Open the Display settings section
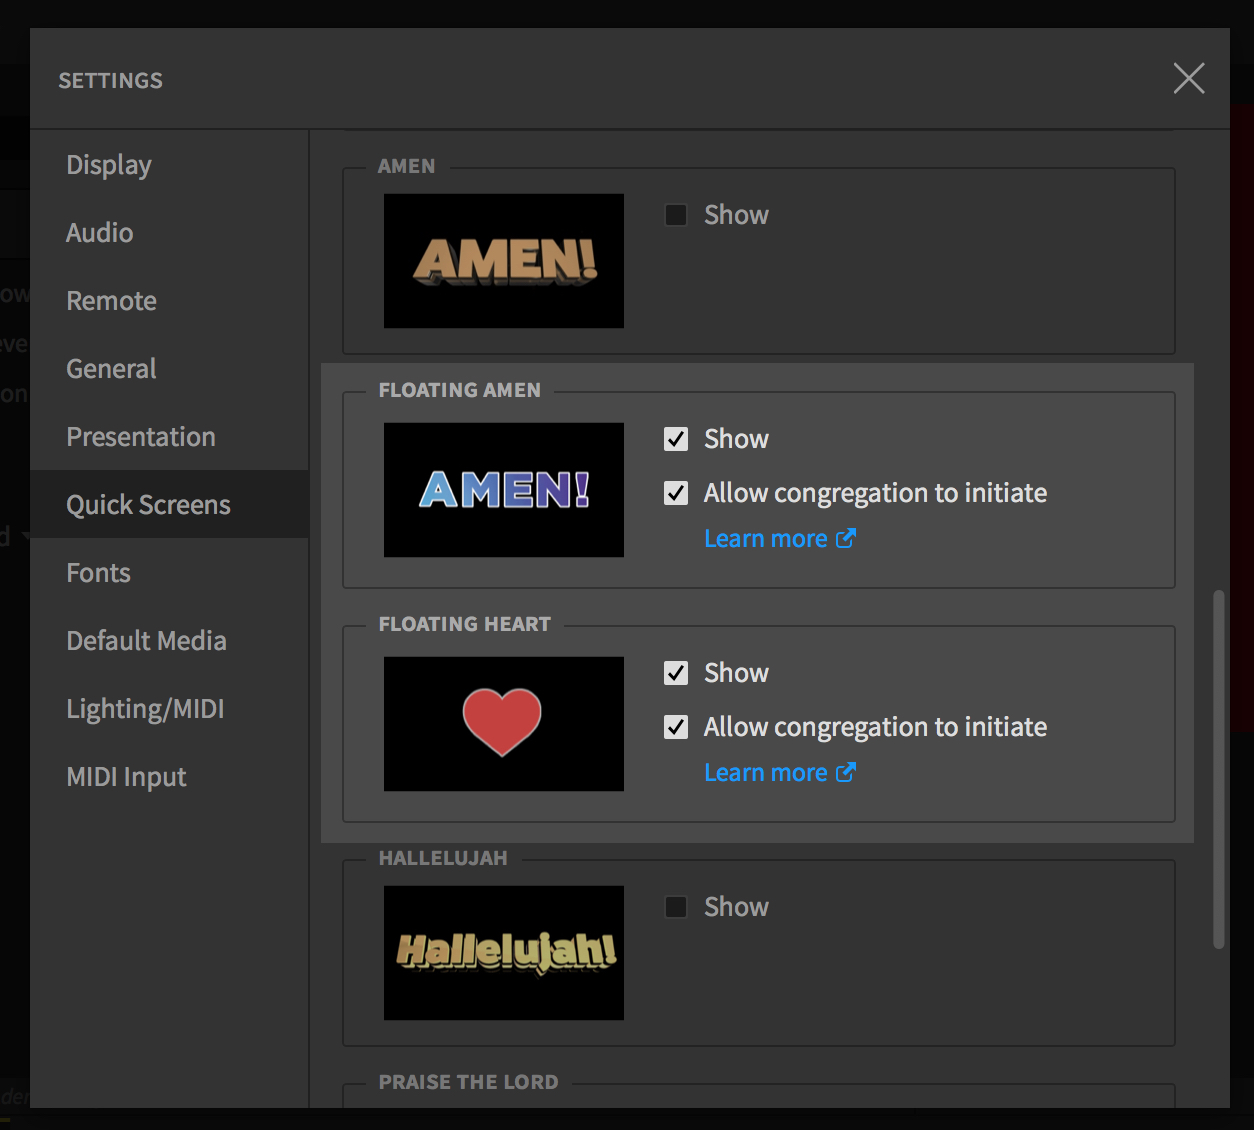The image size is (1254, 1130). [x=169, y=165]
